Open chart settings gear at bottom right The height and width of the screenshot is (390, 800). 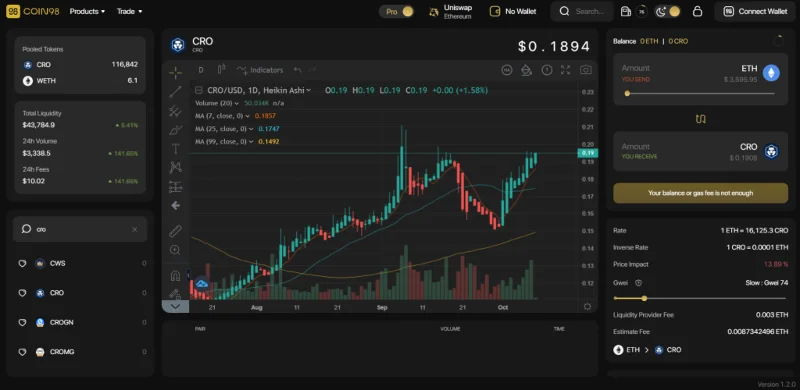pos(587,306)
